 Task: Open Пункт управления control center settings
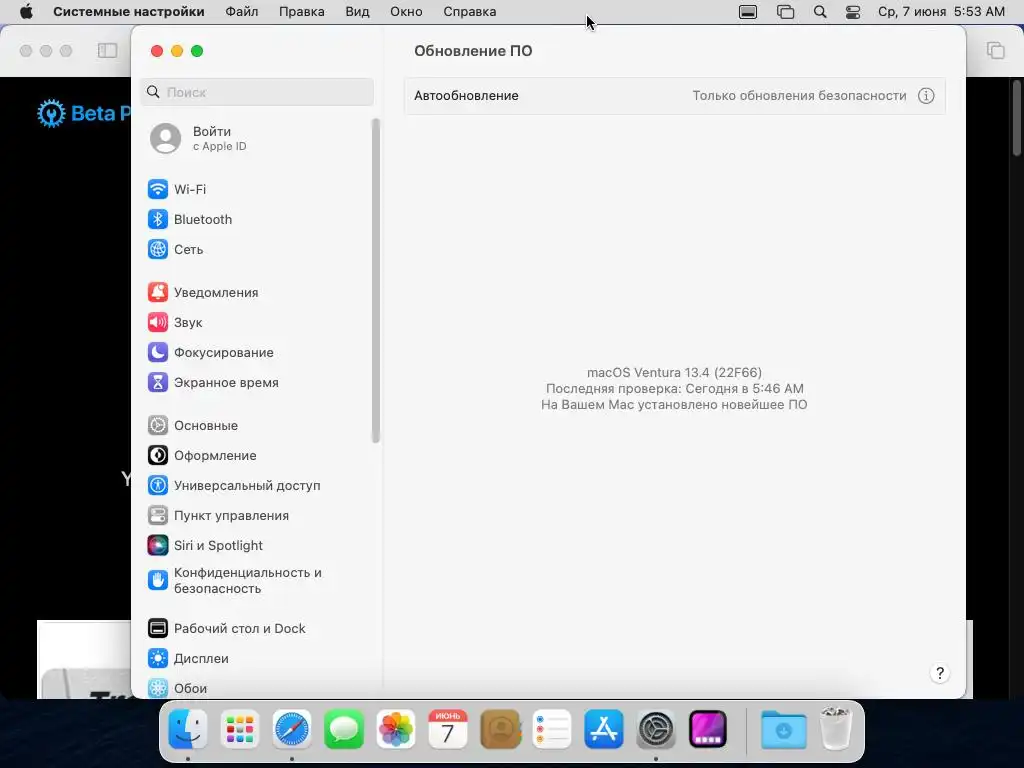tap(218, 516)
